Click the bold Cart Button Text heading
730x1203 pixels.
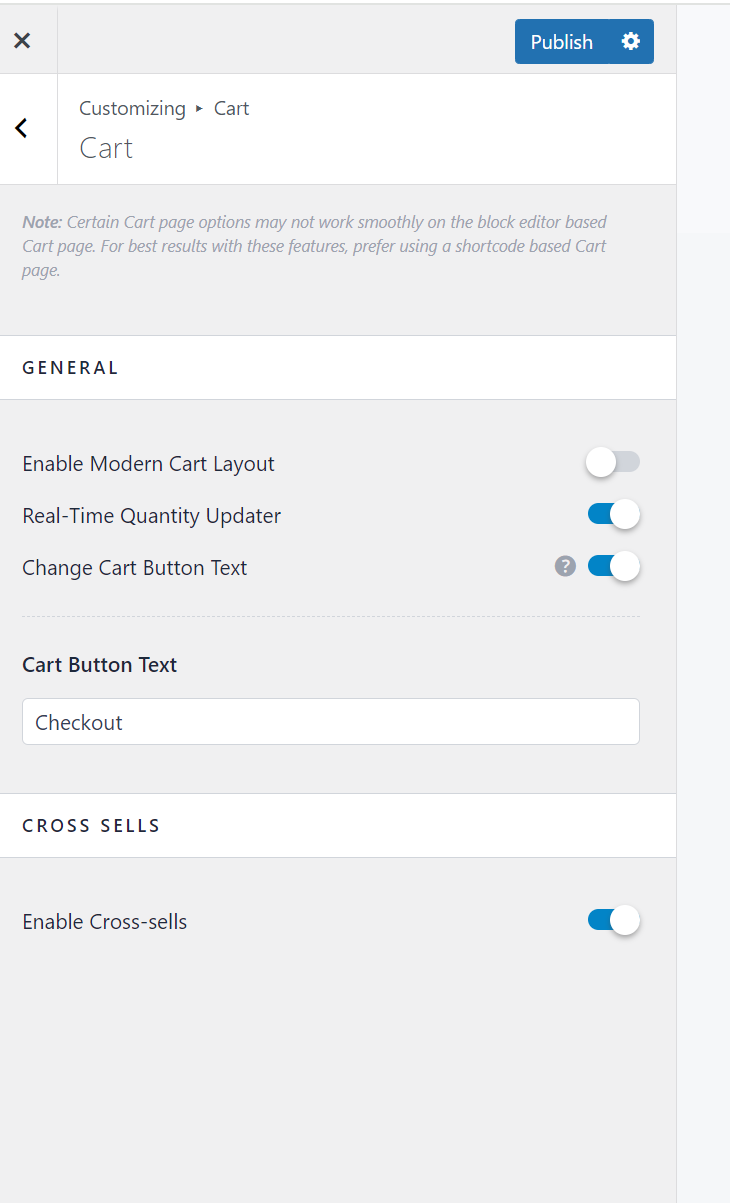(x=99, y=665)
